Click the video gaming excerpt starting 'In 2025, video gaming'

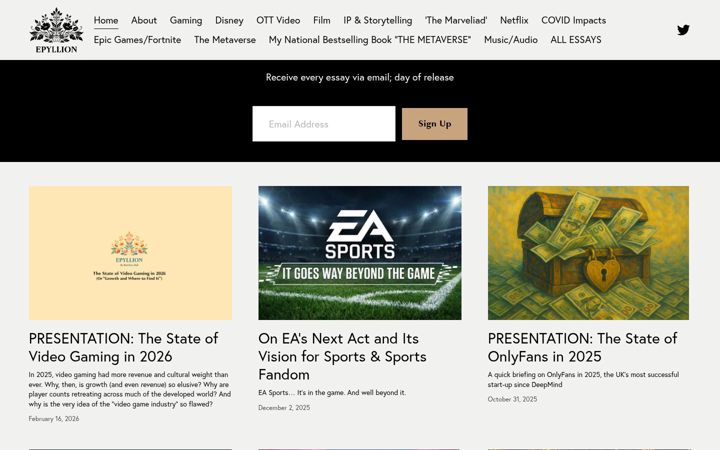coord(129,389)
